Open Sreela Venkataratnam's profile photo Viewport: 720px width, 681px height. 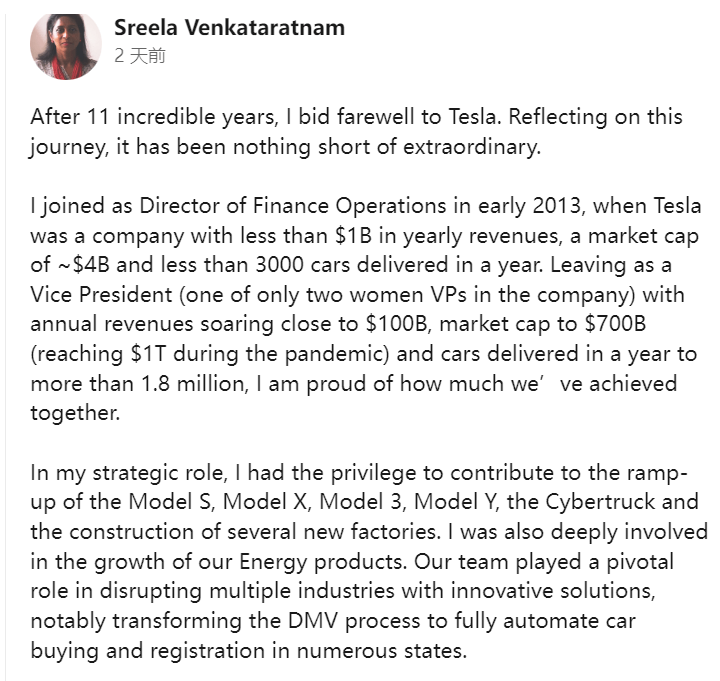[x=66, y=46]
